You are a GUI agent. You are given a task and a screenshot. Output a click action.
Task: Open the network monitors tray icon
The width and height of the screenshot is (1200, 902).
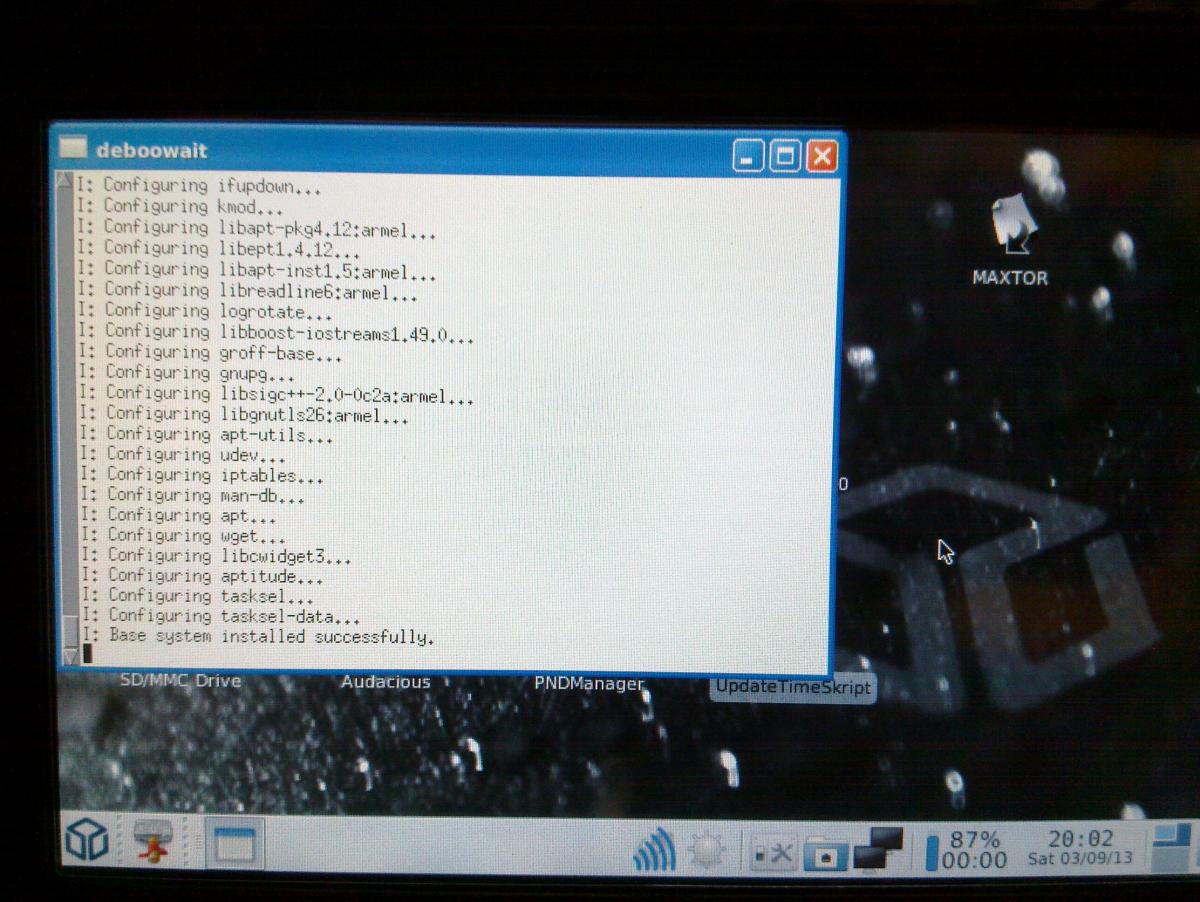pyautogui.click(x=880, y=849)
